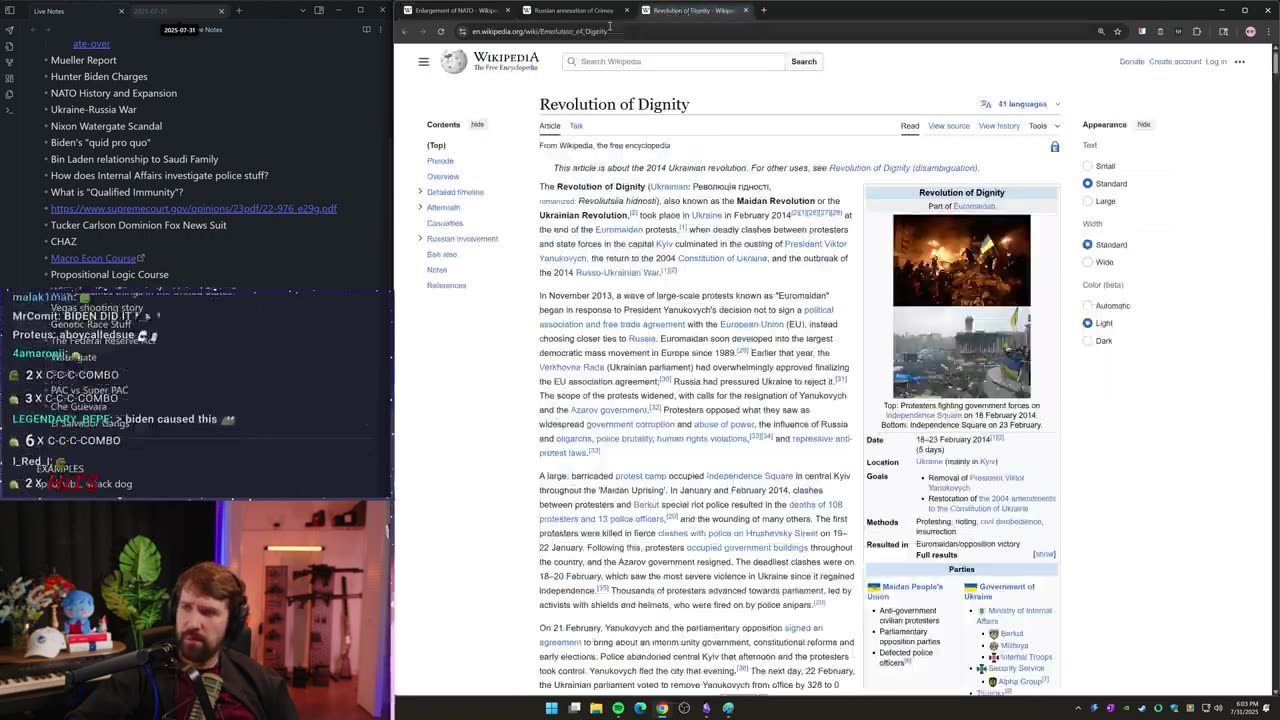Toggle Obsidian left sidebar icon
The height and width of the screenshot is (720, 1280).
point(9,11)
